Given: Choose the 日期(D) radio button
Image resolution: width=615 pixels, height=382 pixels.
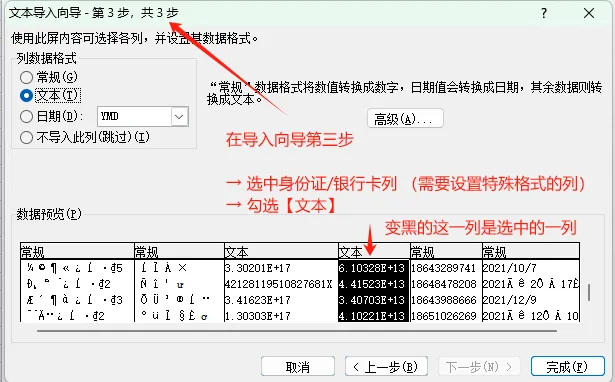Looking at the screenshot, I should click(x=26, y=116).
